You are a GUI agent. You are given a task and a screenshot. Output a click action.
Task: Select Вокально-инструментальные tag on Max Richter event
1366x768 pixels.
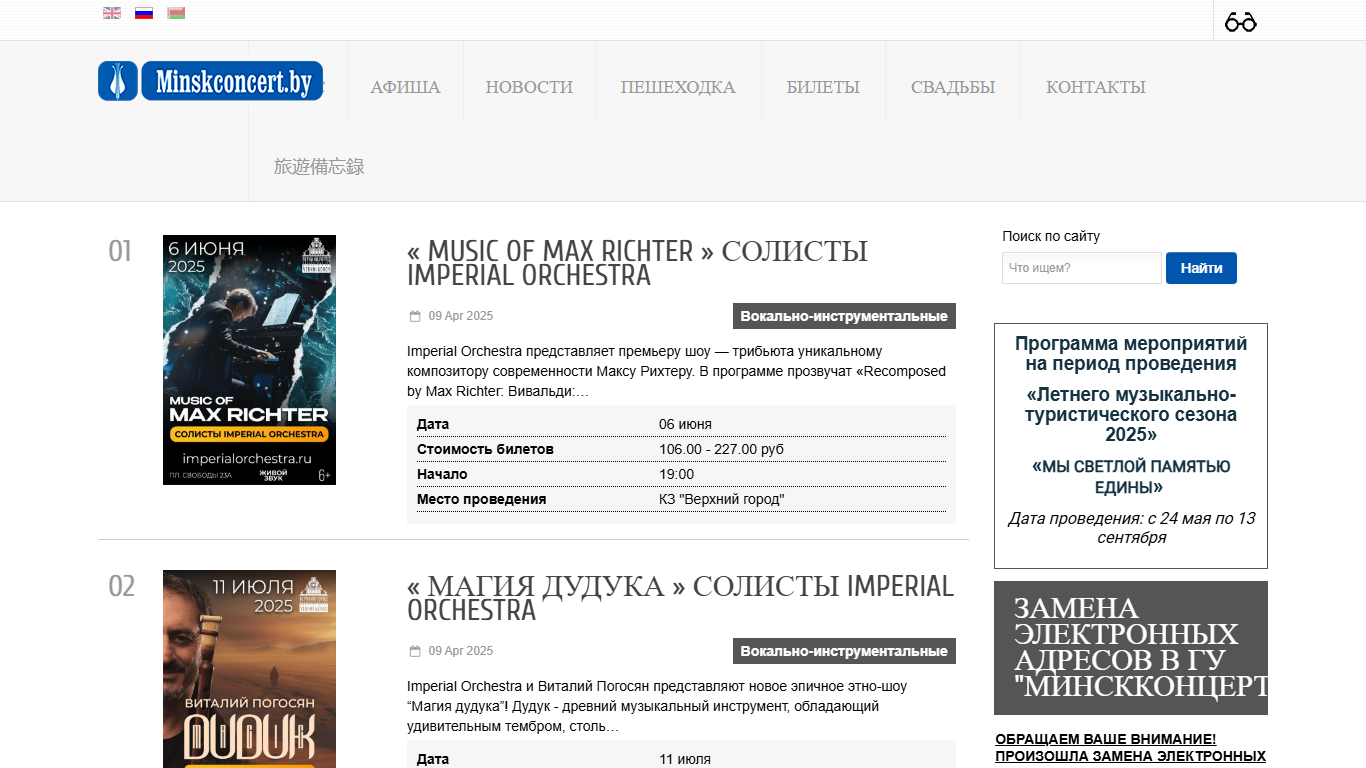click(844, 316)
